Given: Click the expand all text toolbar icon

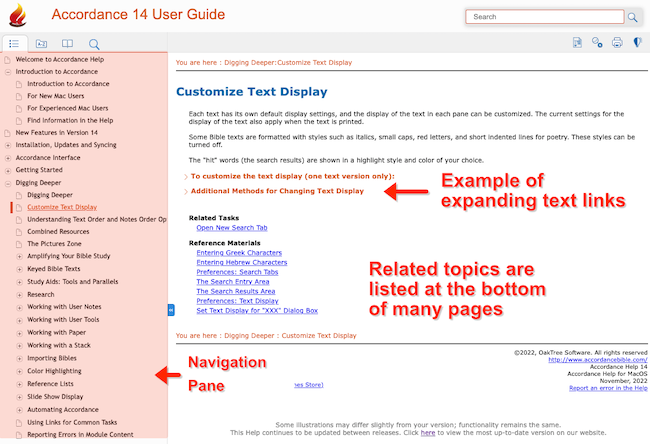Looking at the screenshot, I should (x=578, y=43).
